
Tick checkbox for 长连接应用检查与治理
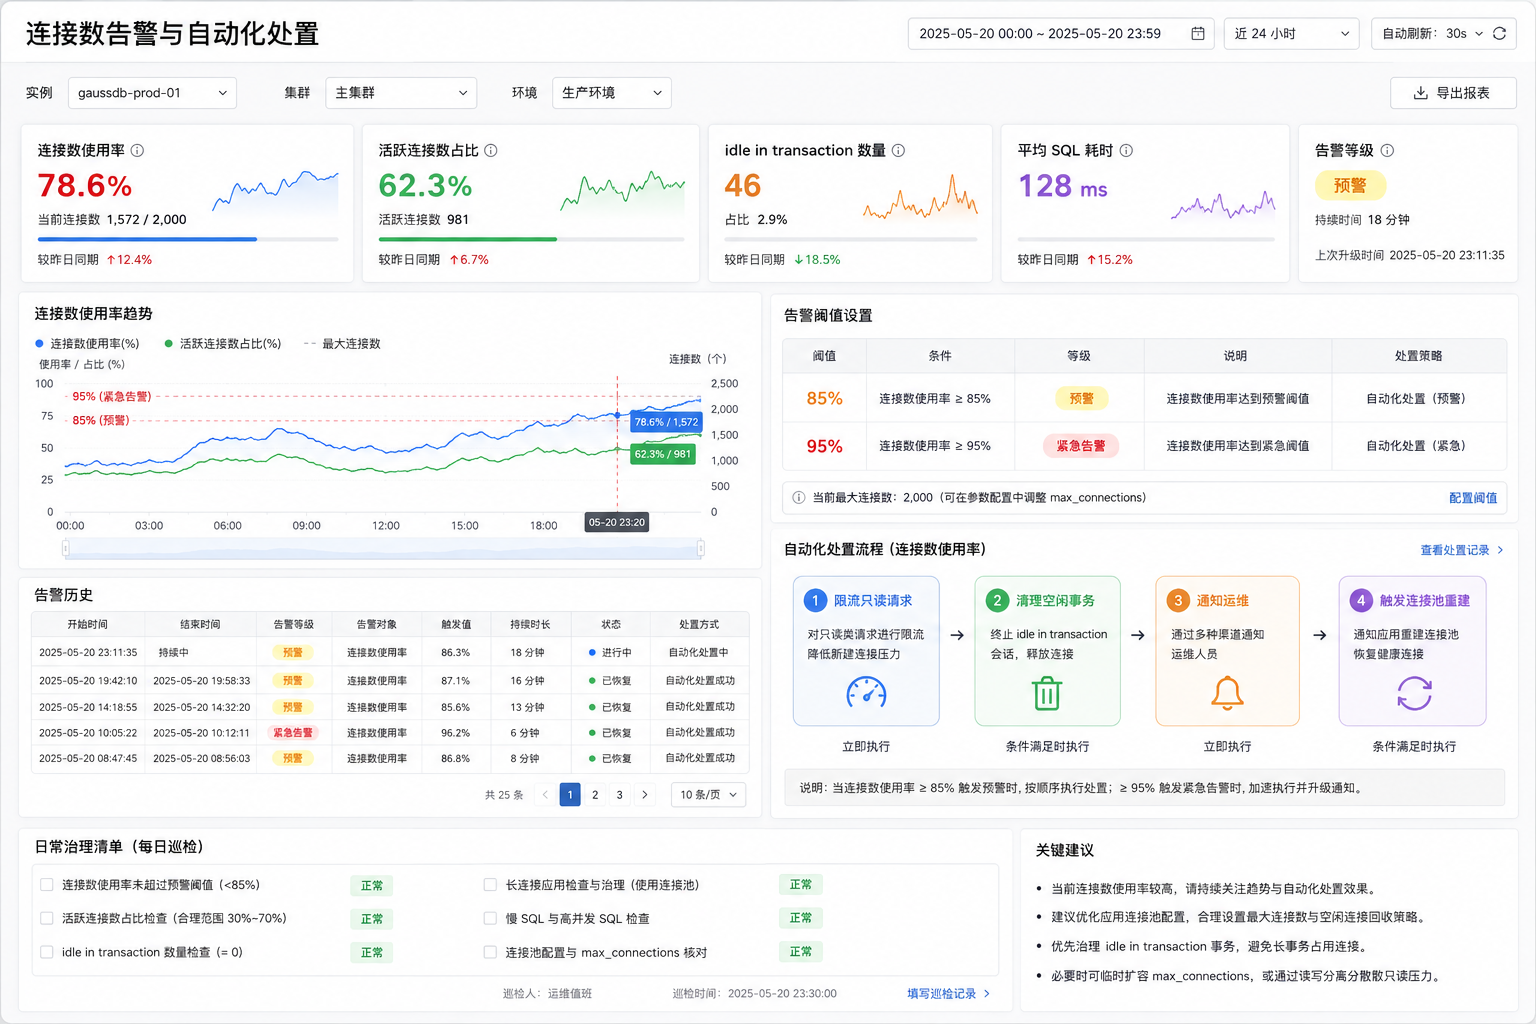point(490,885)
